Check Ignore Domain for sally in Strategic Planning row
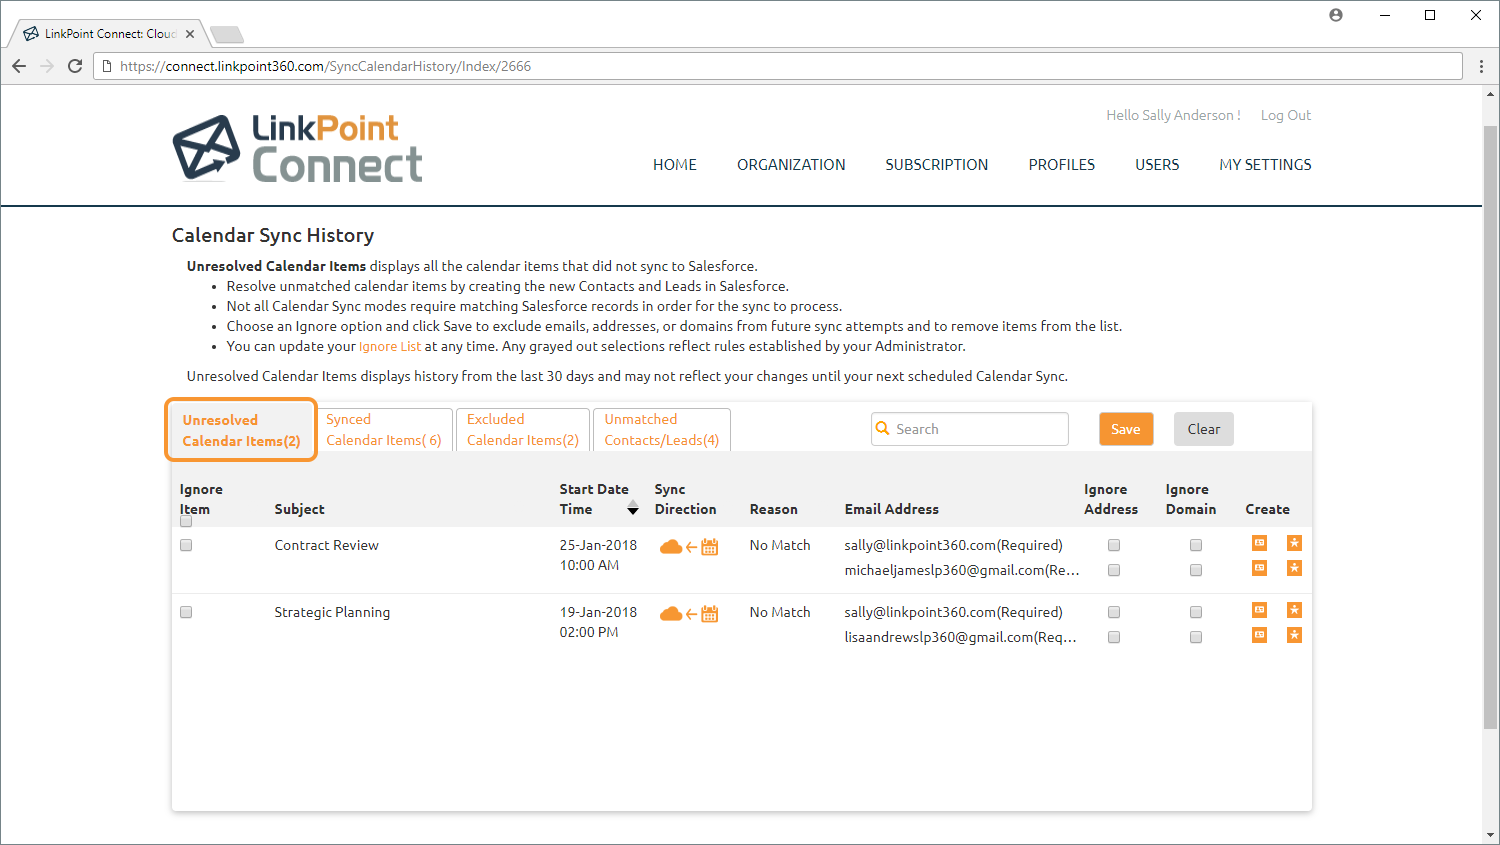 point(1196,612)
